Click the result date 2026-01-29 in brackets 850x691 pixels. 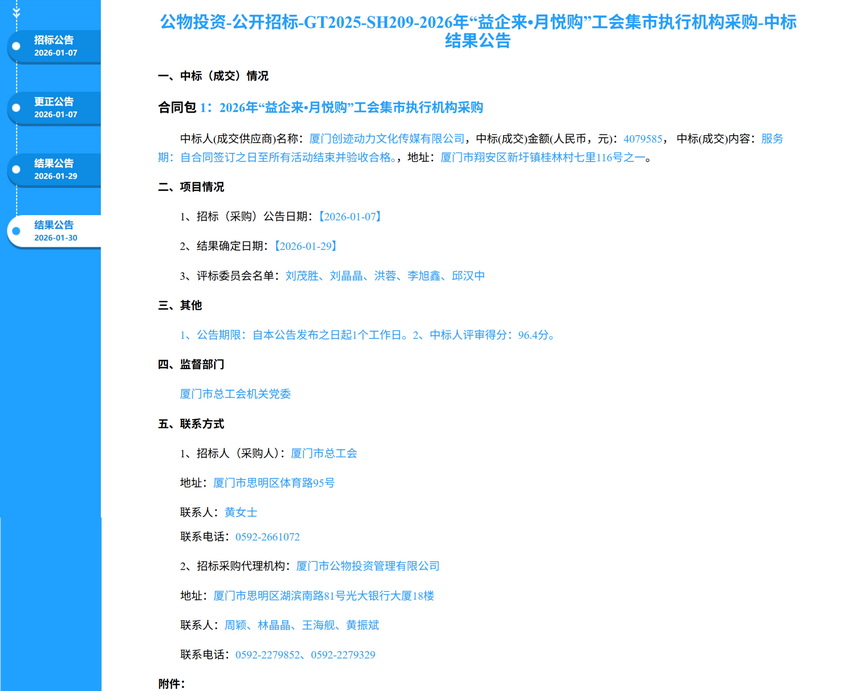coord(305,246)
